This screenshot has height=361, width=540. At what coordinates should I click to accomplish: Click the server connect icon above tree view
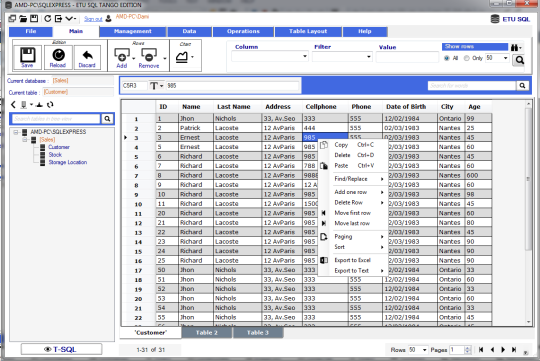pyautogui.click(x=23, y=104)
